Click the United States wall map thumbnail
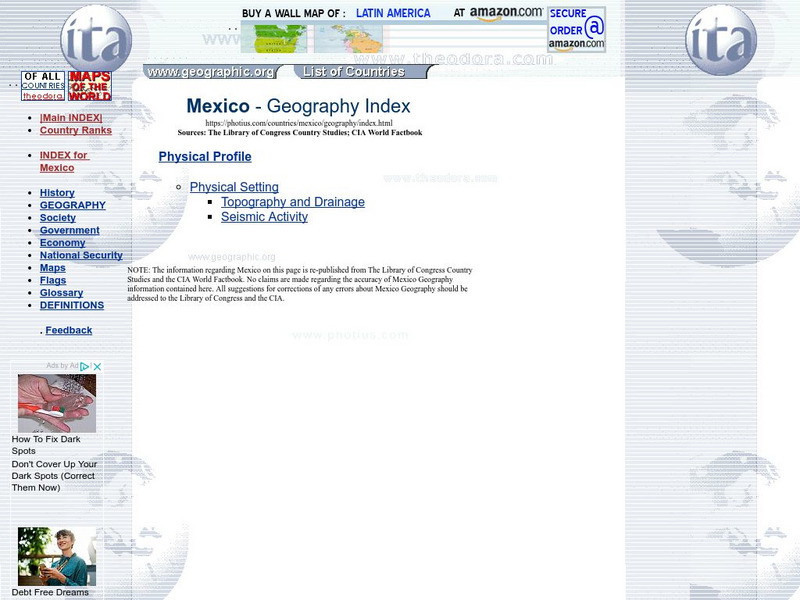The height and width of the screenshot is (600, 800). click(x=275, y=40)
